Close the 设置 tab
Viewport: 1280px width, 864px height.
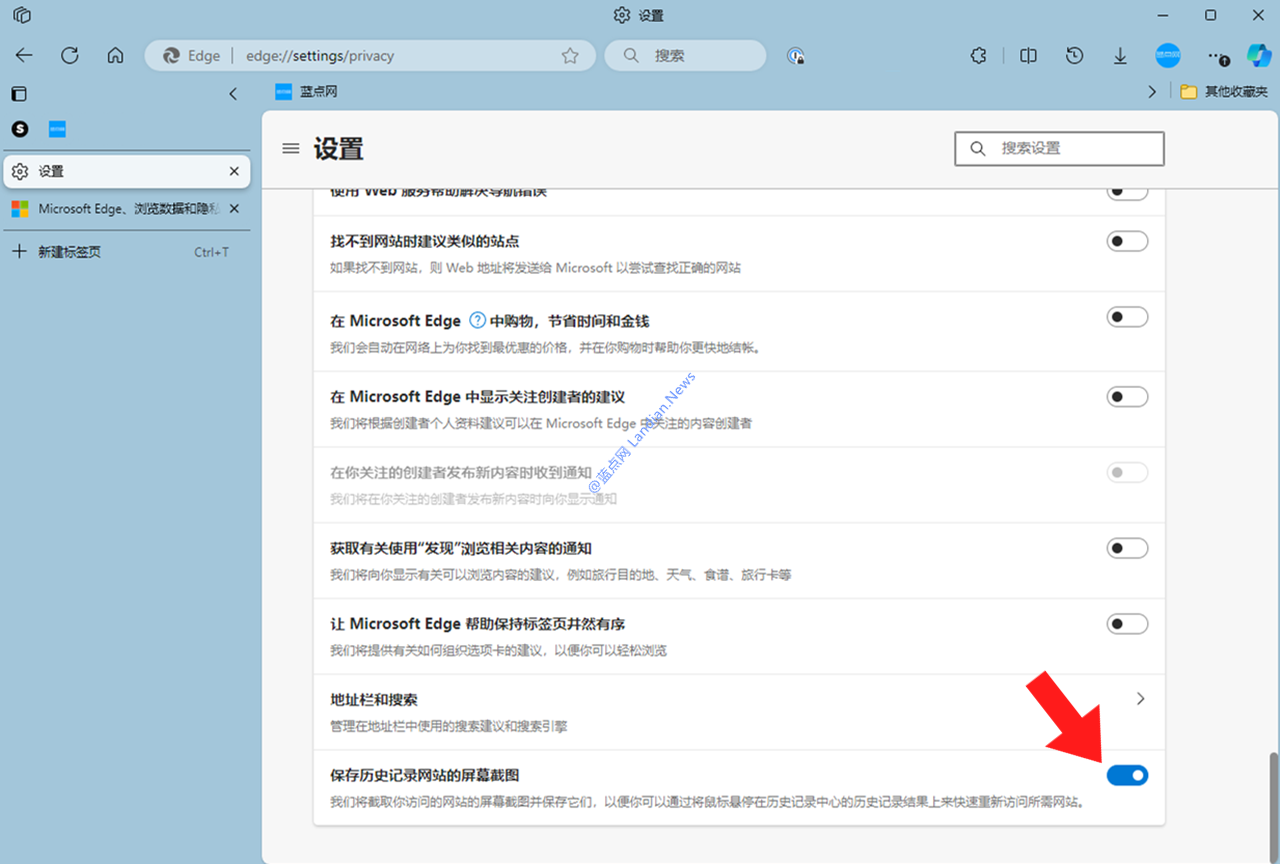click(234, 172)
